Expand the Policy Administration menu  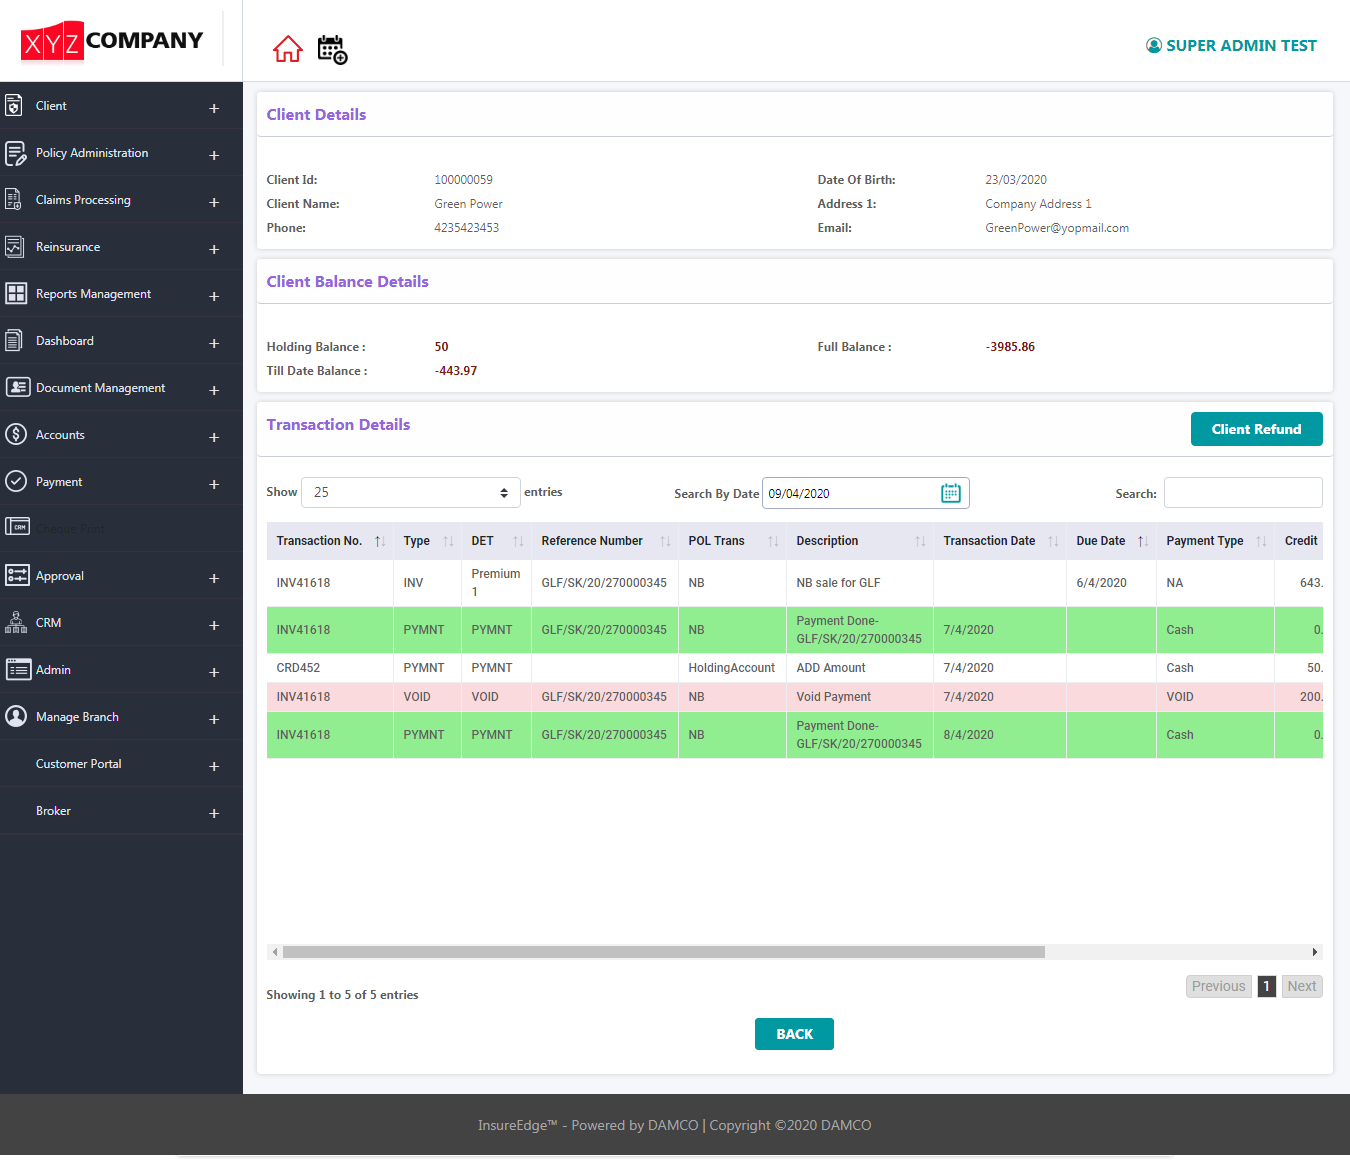214,155
